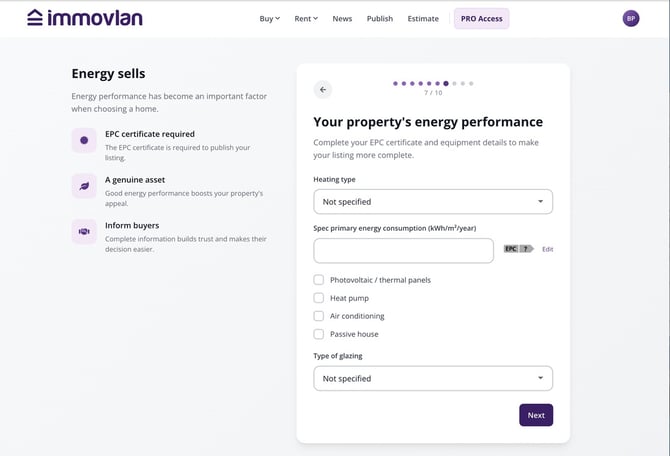
Task: Click the EPC certificate required icon
Action: (84, 140)
